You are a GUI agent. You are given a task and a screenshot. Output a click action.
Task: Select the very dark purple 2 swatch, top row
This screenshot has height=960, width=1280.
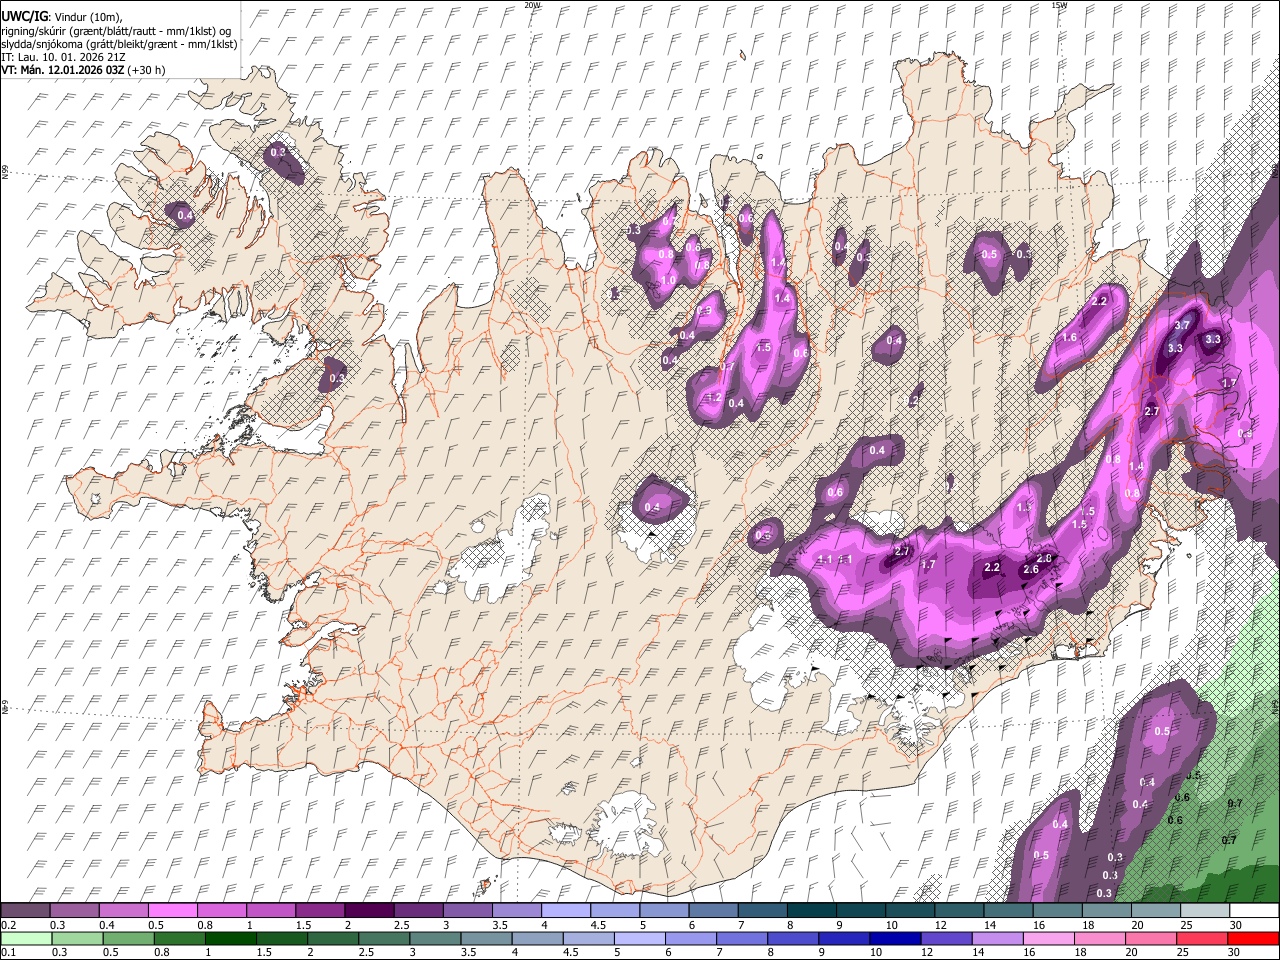pyautogui.click(x=368, y=911)
